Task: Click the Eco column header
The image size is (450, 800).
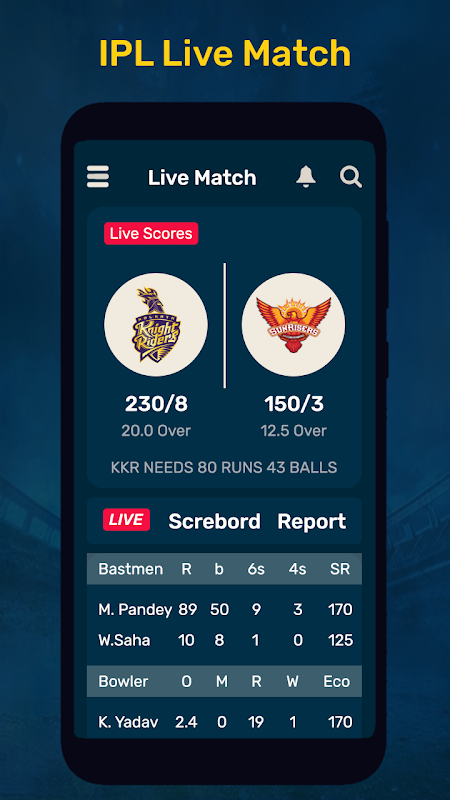Action: coord(337,681)
